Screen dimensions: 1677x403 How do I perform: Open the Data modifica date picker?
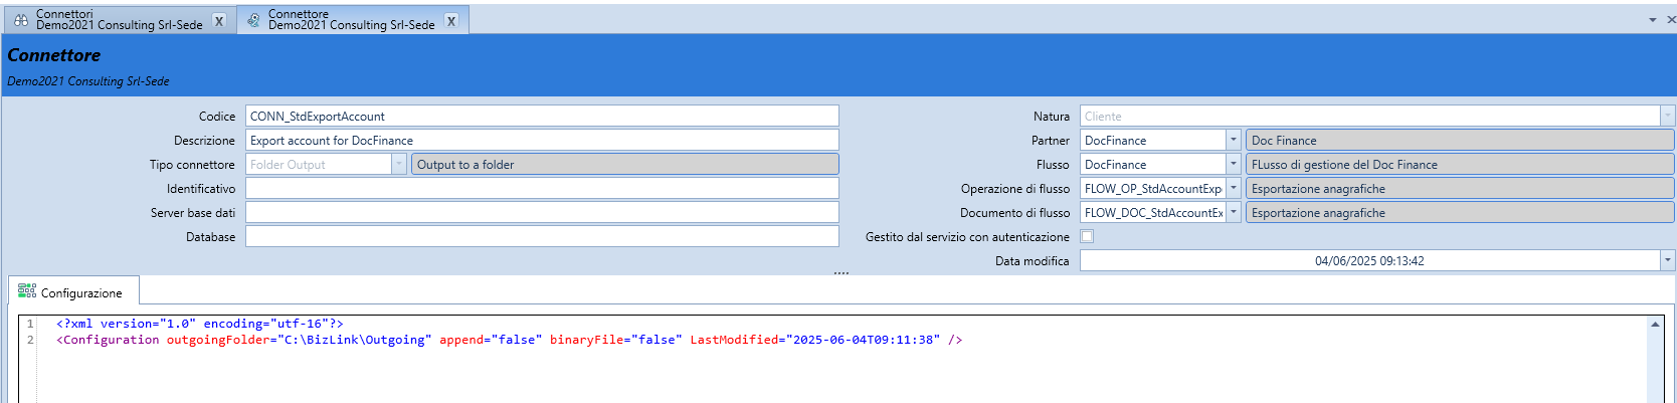(x=1666, y=261)
